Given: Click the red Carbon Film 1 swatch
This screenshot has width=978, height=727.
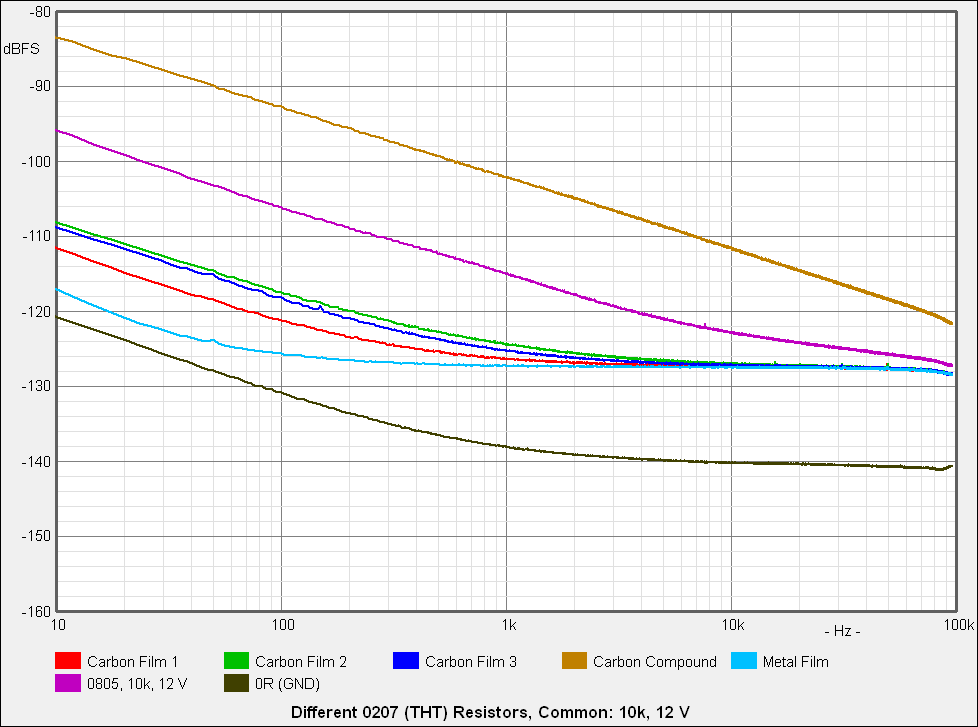Looking at the screenshot, I should [68, 661].
